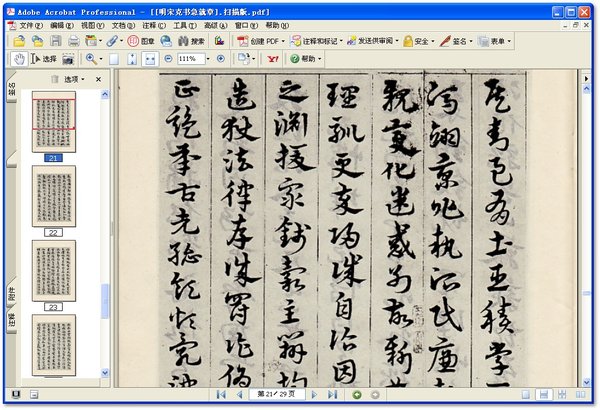600x410 pixels.
Task: Click the colorful print production icon
Action: point(219,41)
